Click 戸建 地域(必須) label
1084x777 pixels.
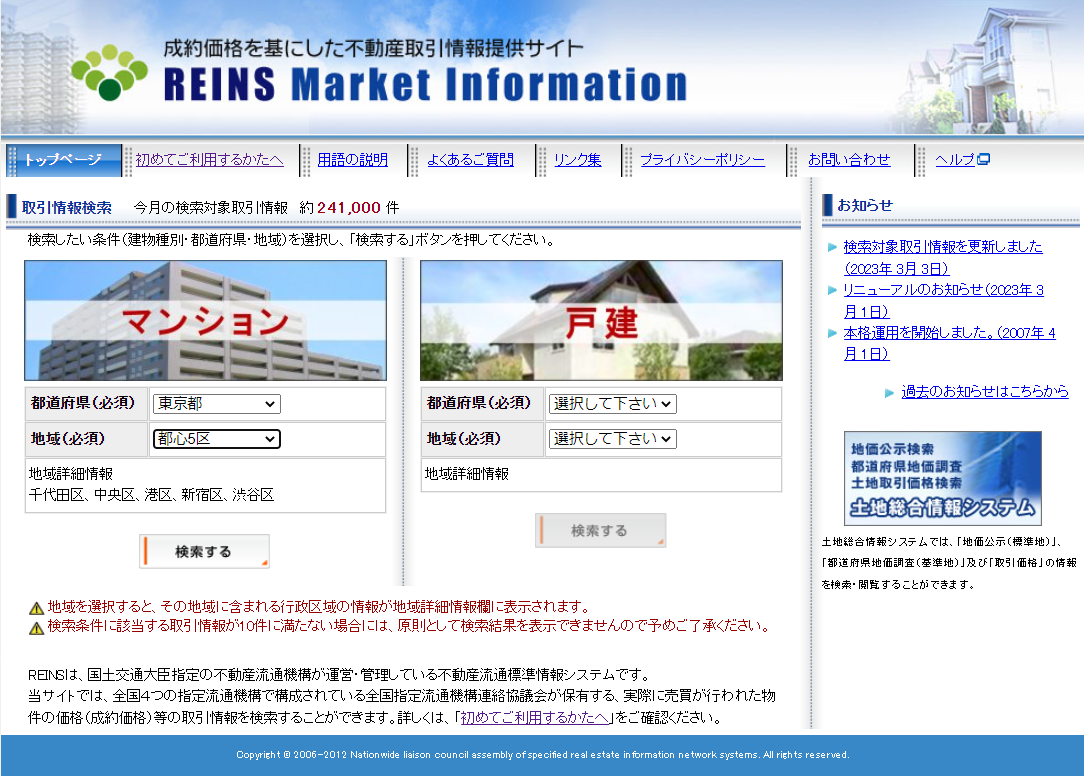tap(463, 438)
